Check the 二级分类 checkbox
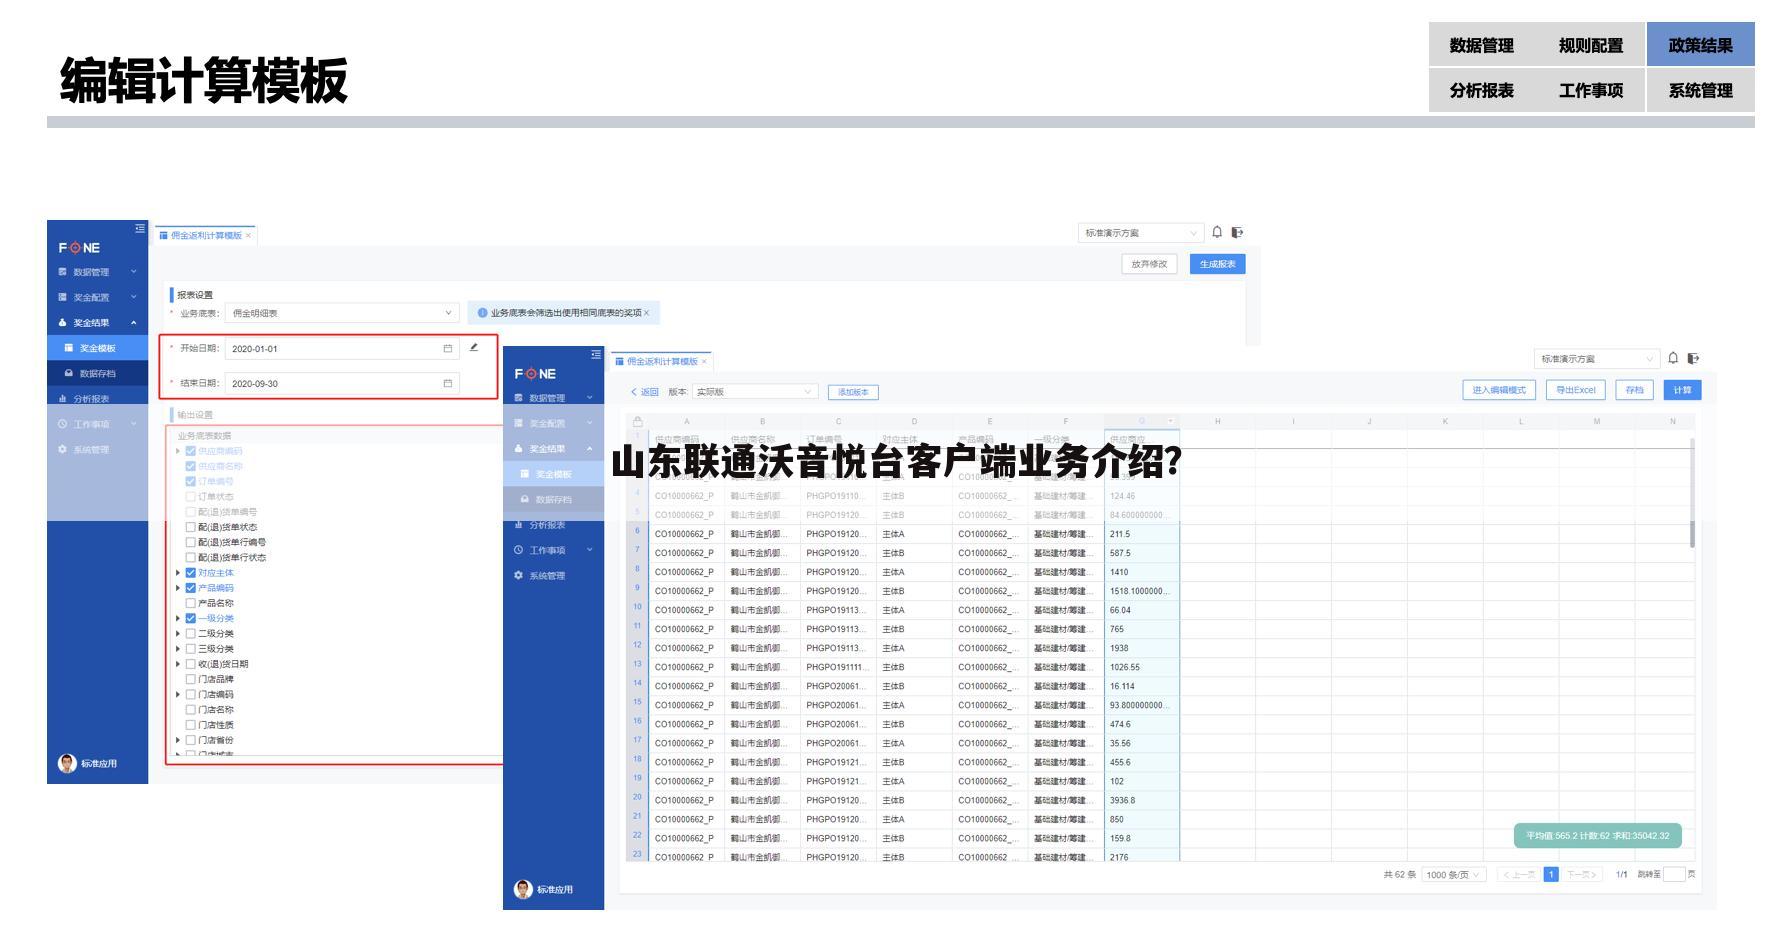 191,633
